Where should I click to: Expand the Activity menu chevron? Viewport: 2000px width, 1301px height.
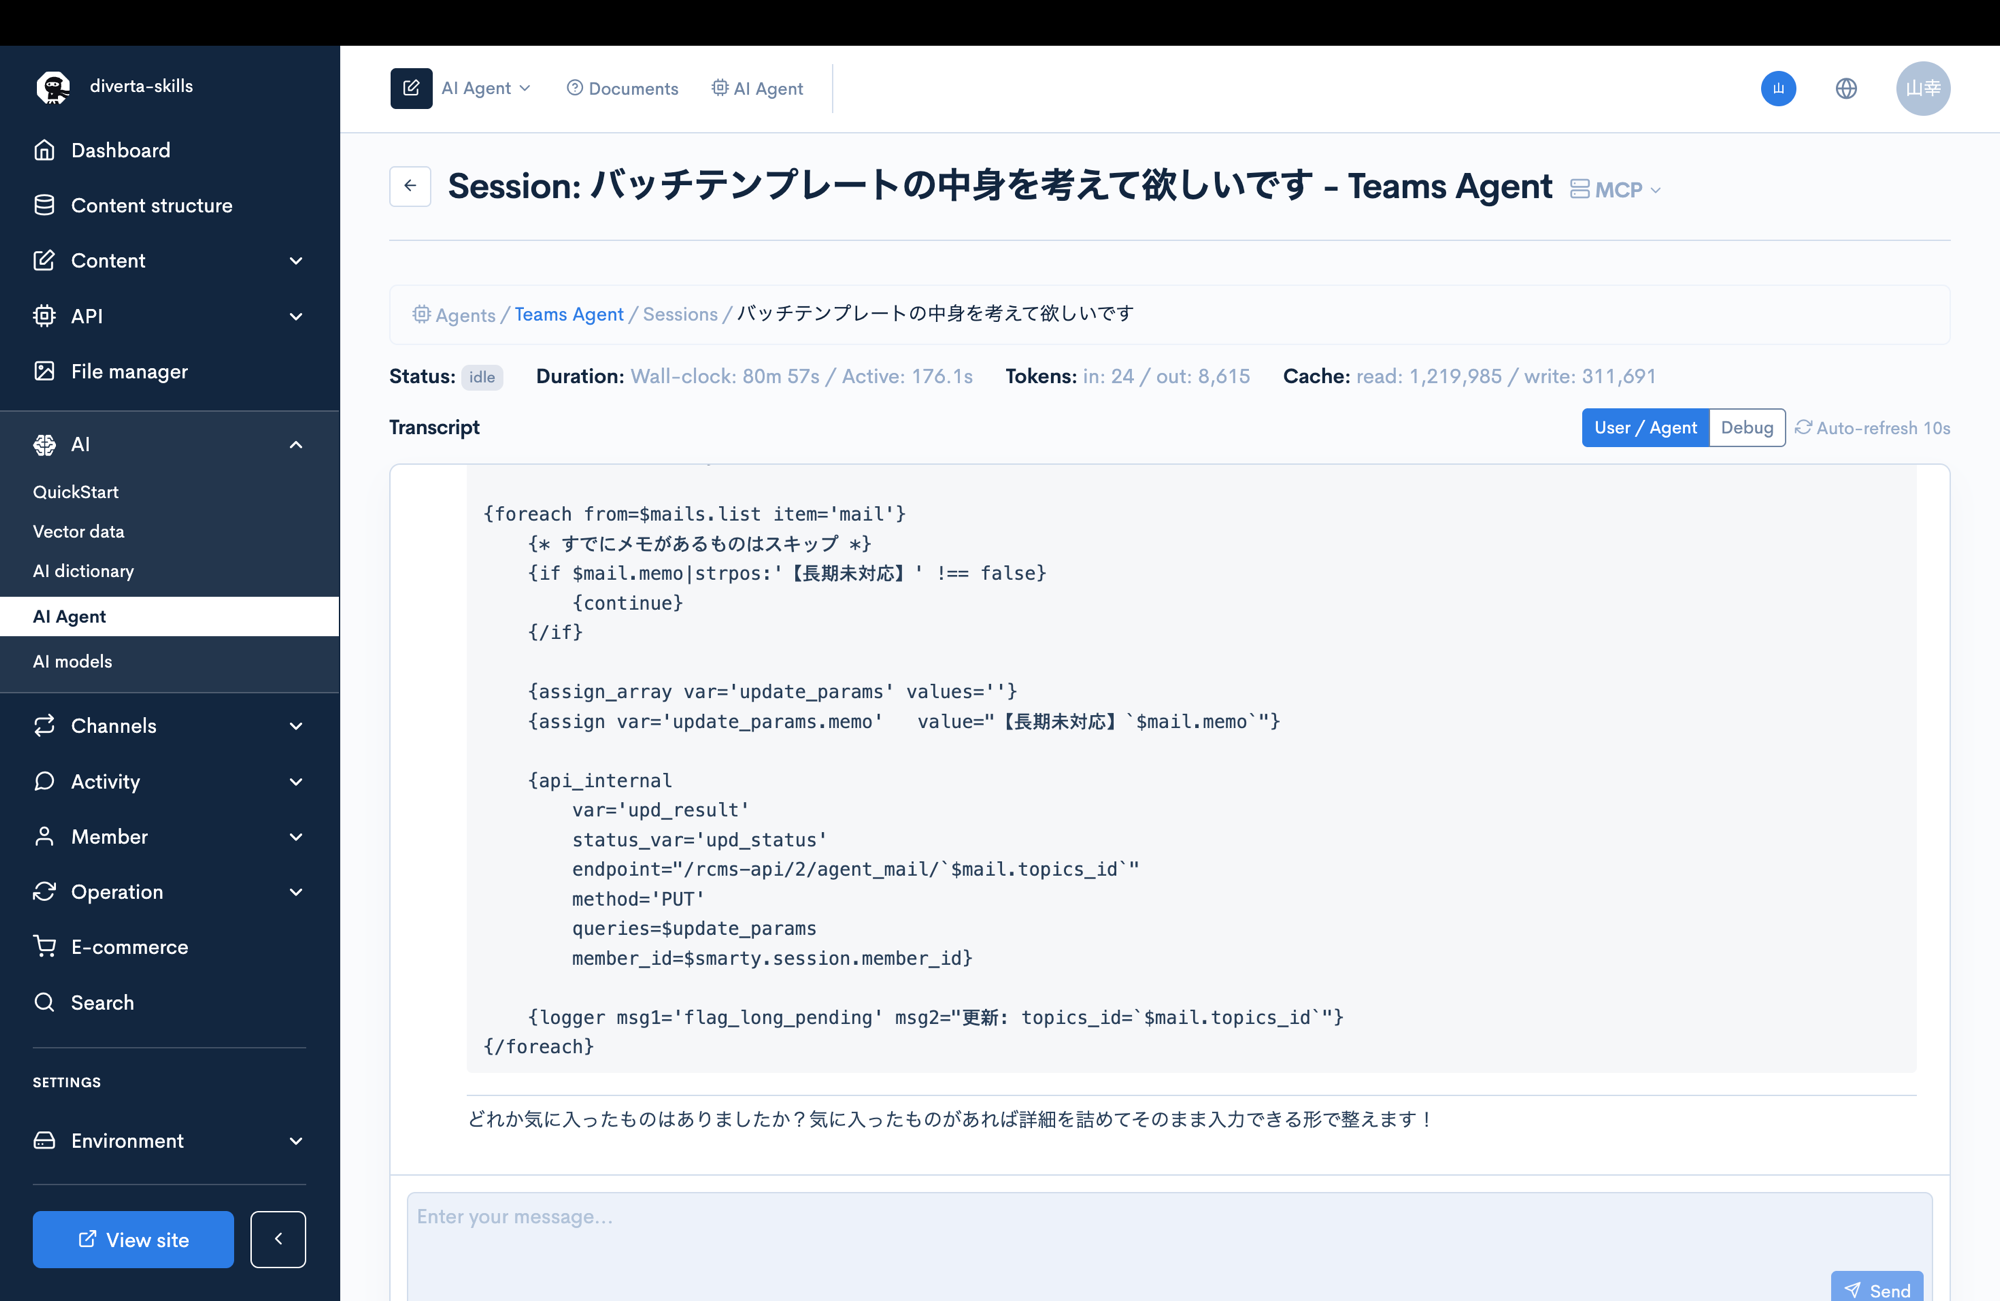coord(296,781)
